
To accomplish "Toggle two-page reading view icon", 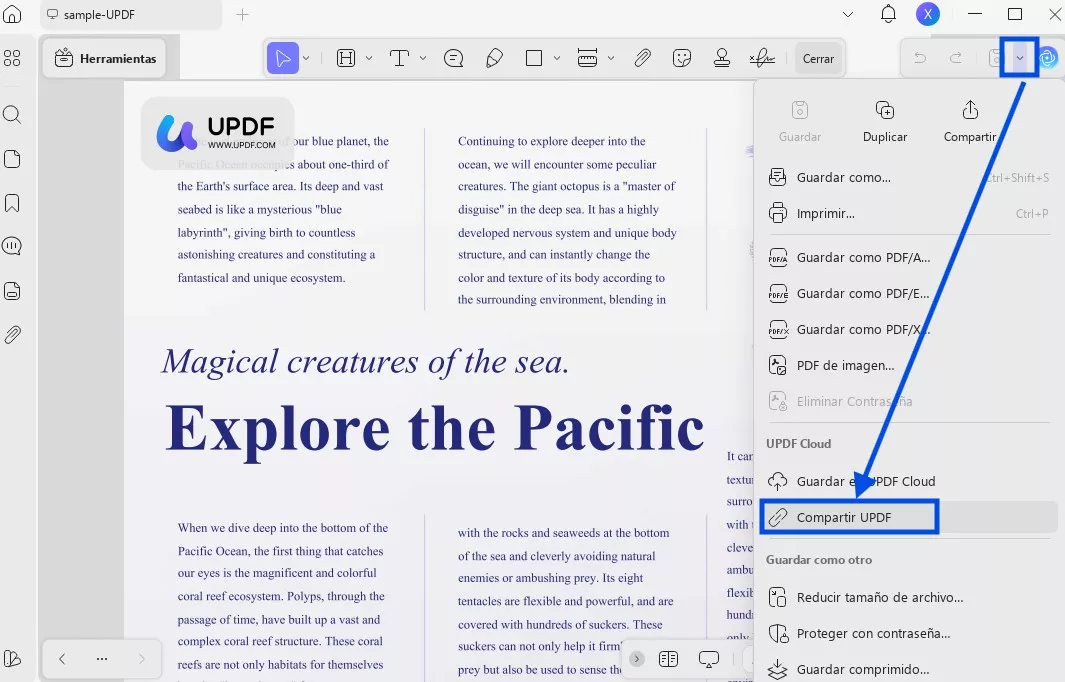I will (x=668, y=658).
